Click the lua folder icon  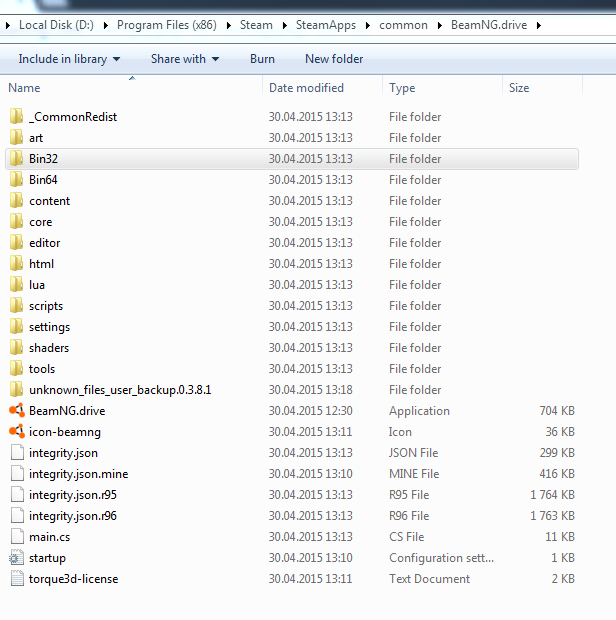pos(17,284)
